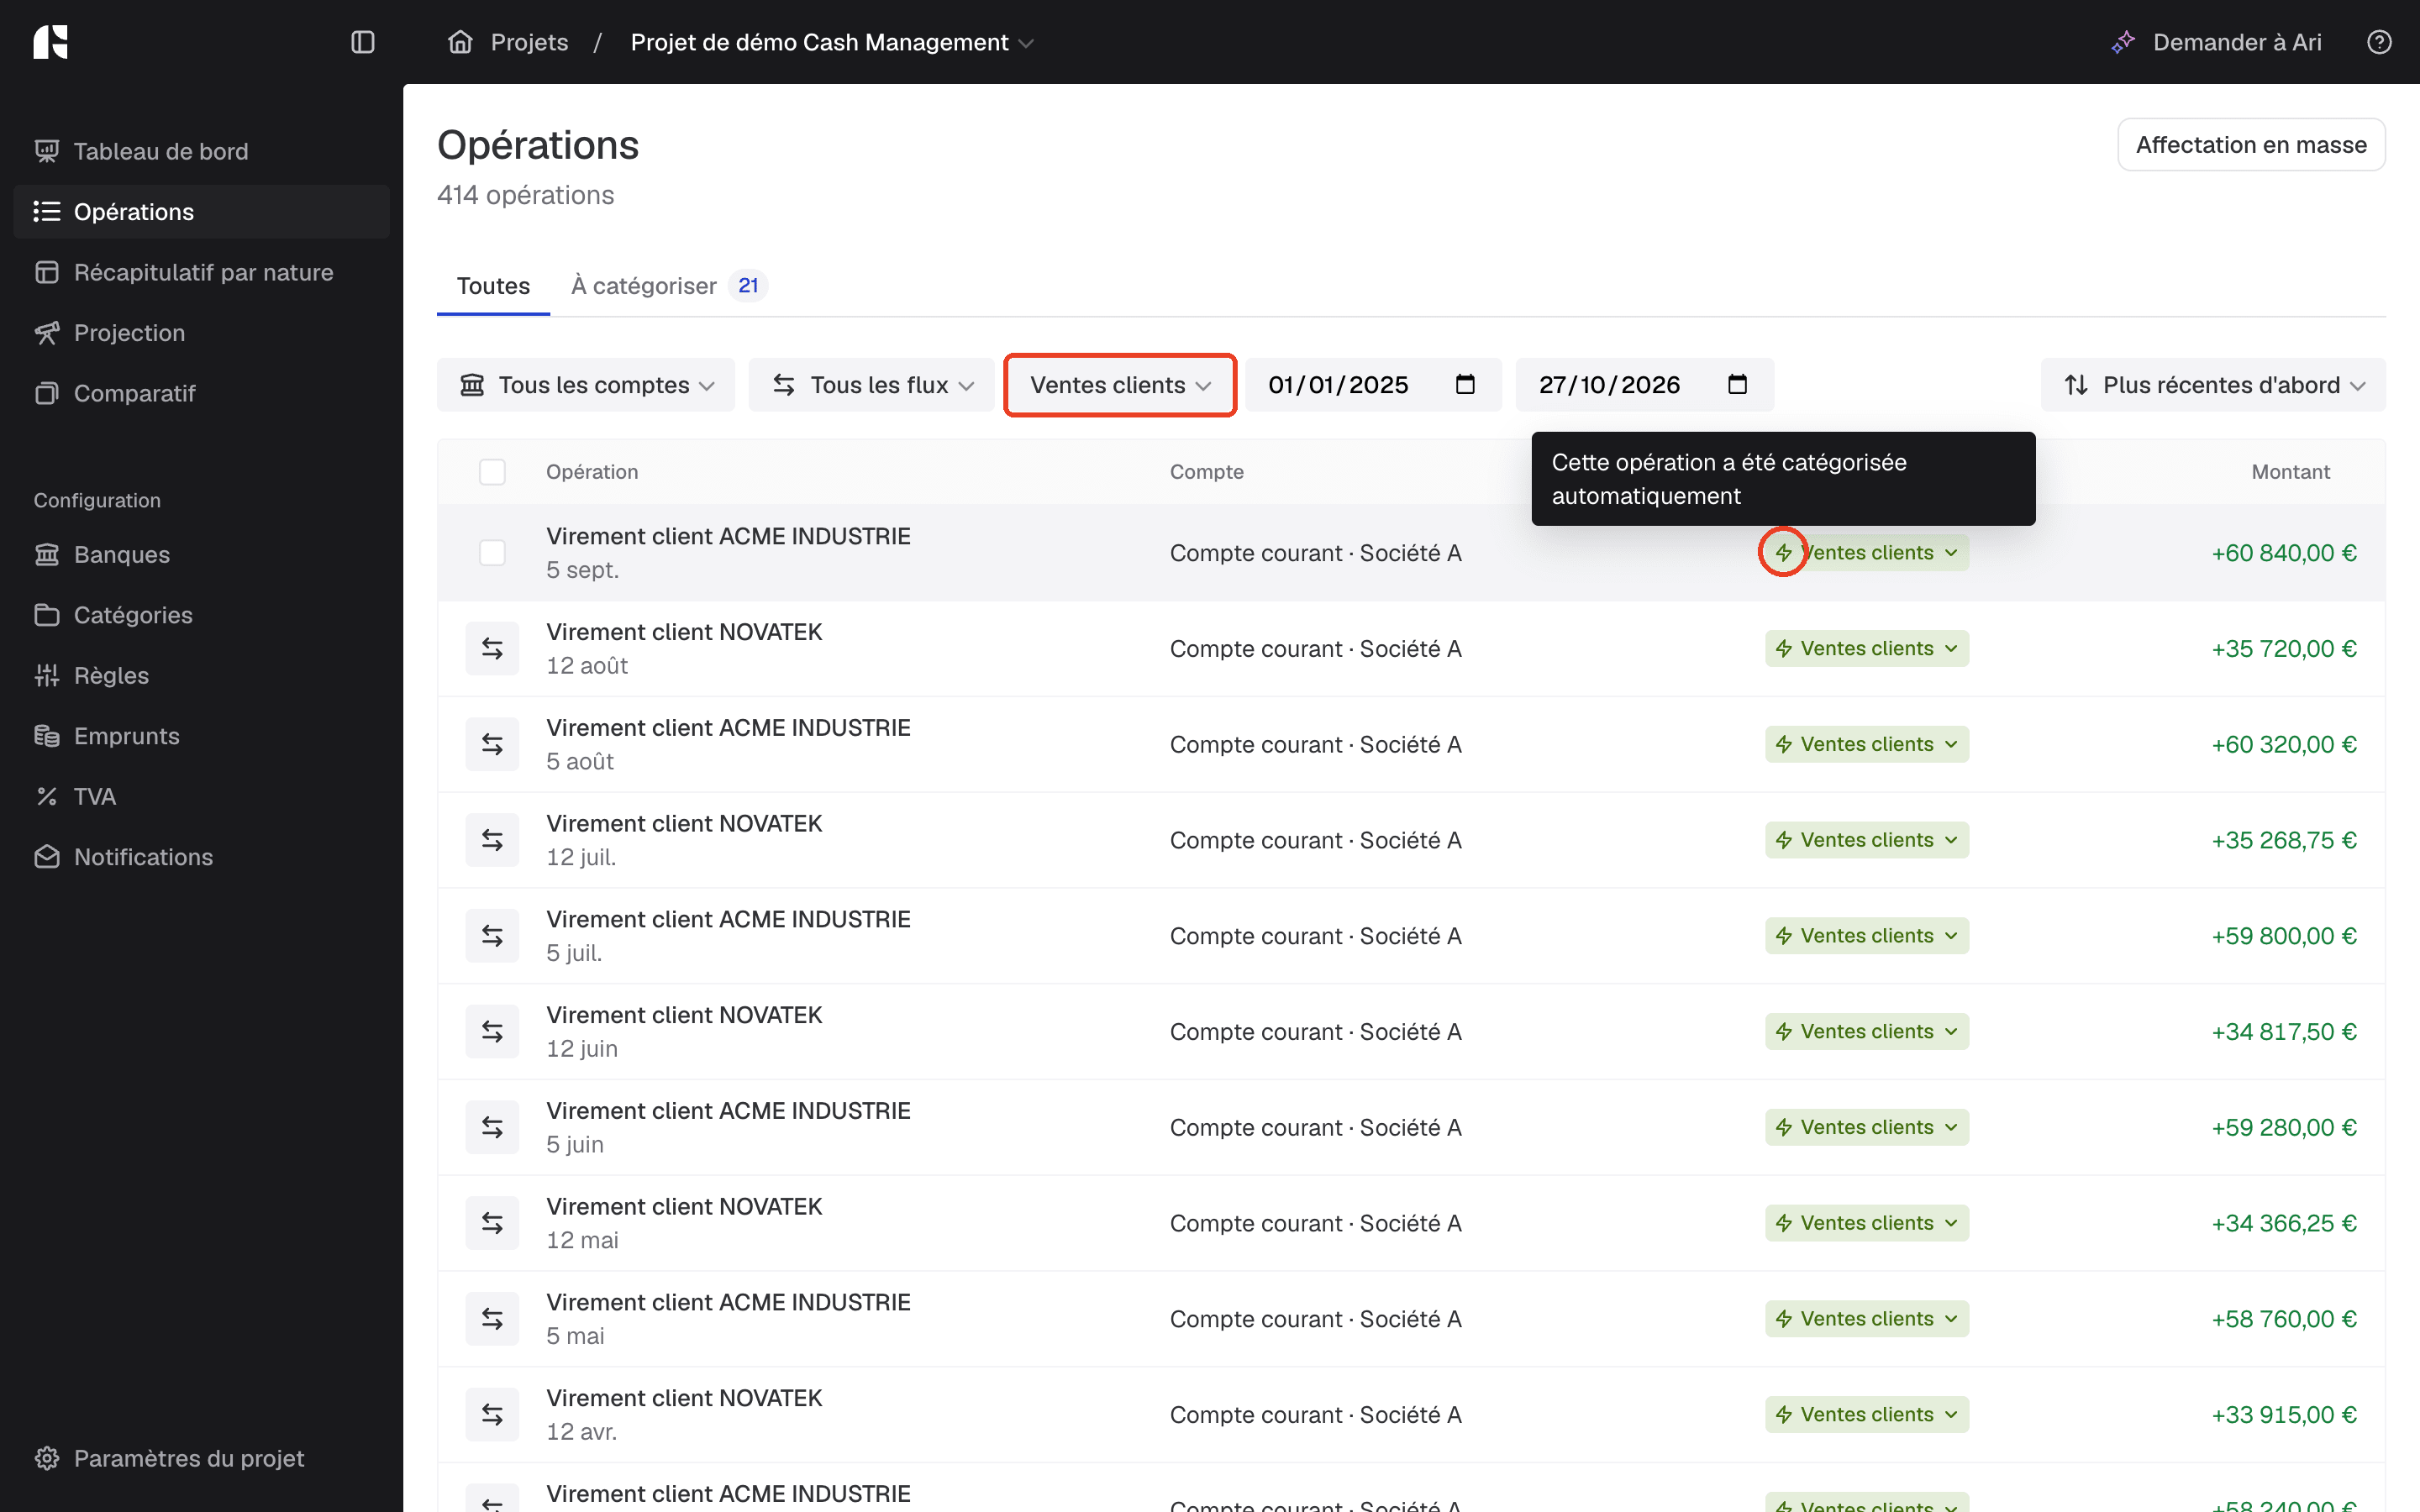Open the Tous les flux filter dropdown

[871, 385]
